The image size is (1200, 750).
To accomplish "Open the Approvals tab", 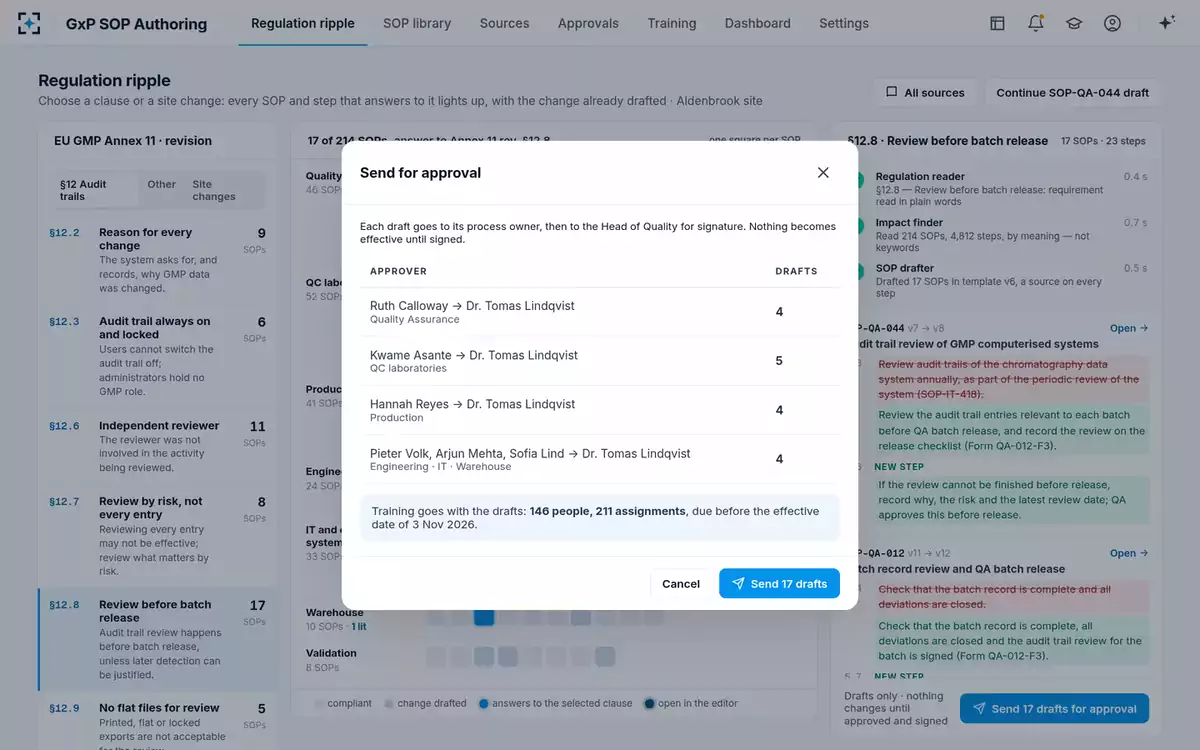I will (x=588, y=23).
